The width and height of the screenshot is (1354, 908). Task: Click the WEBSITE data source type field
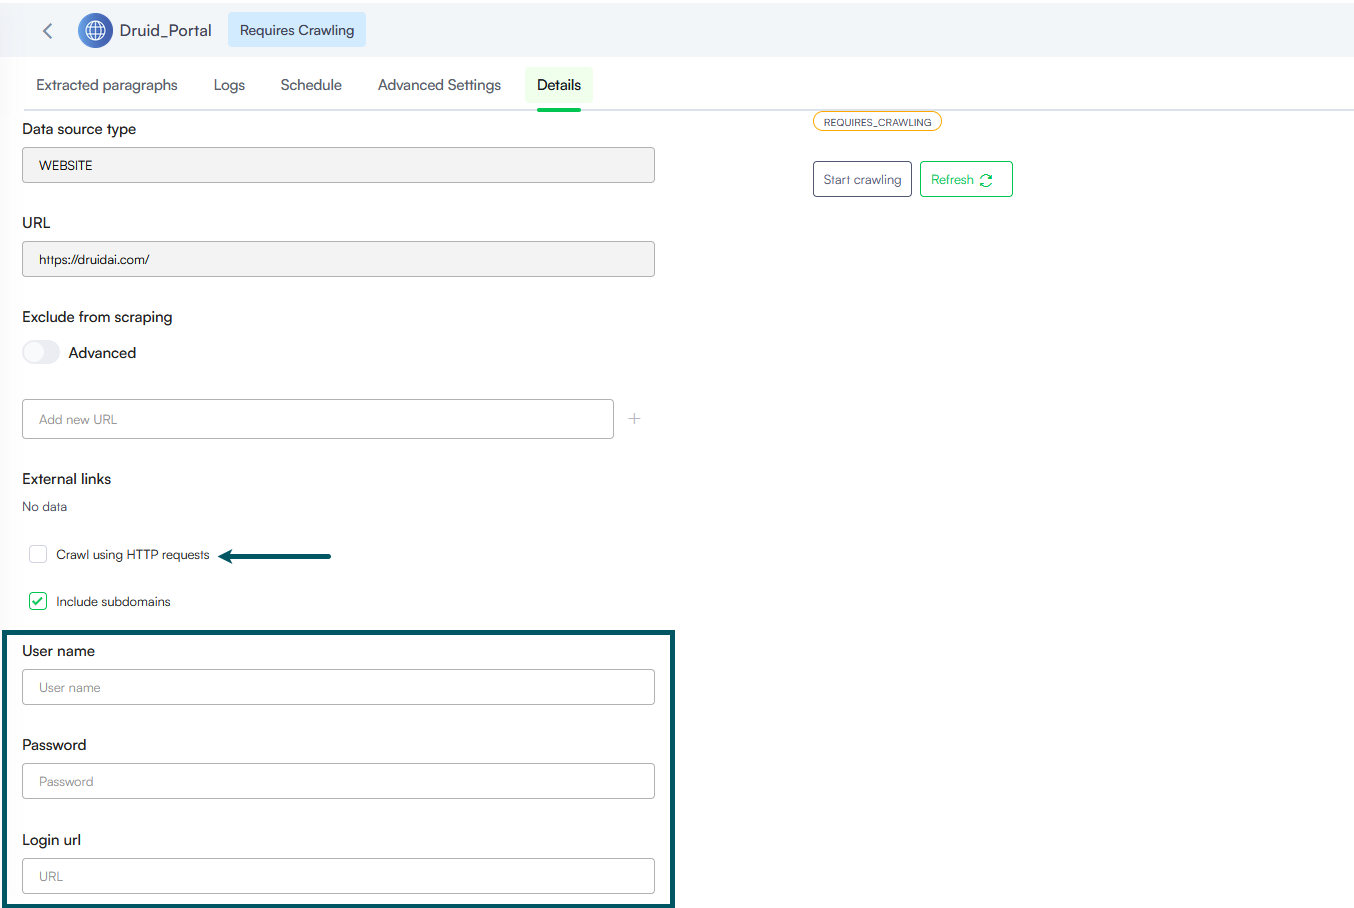pyautogui.click(x=338, y=165)
